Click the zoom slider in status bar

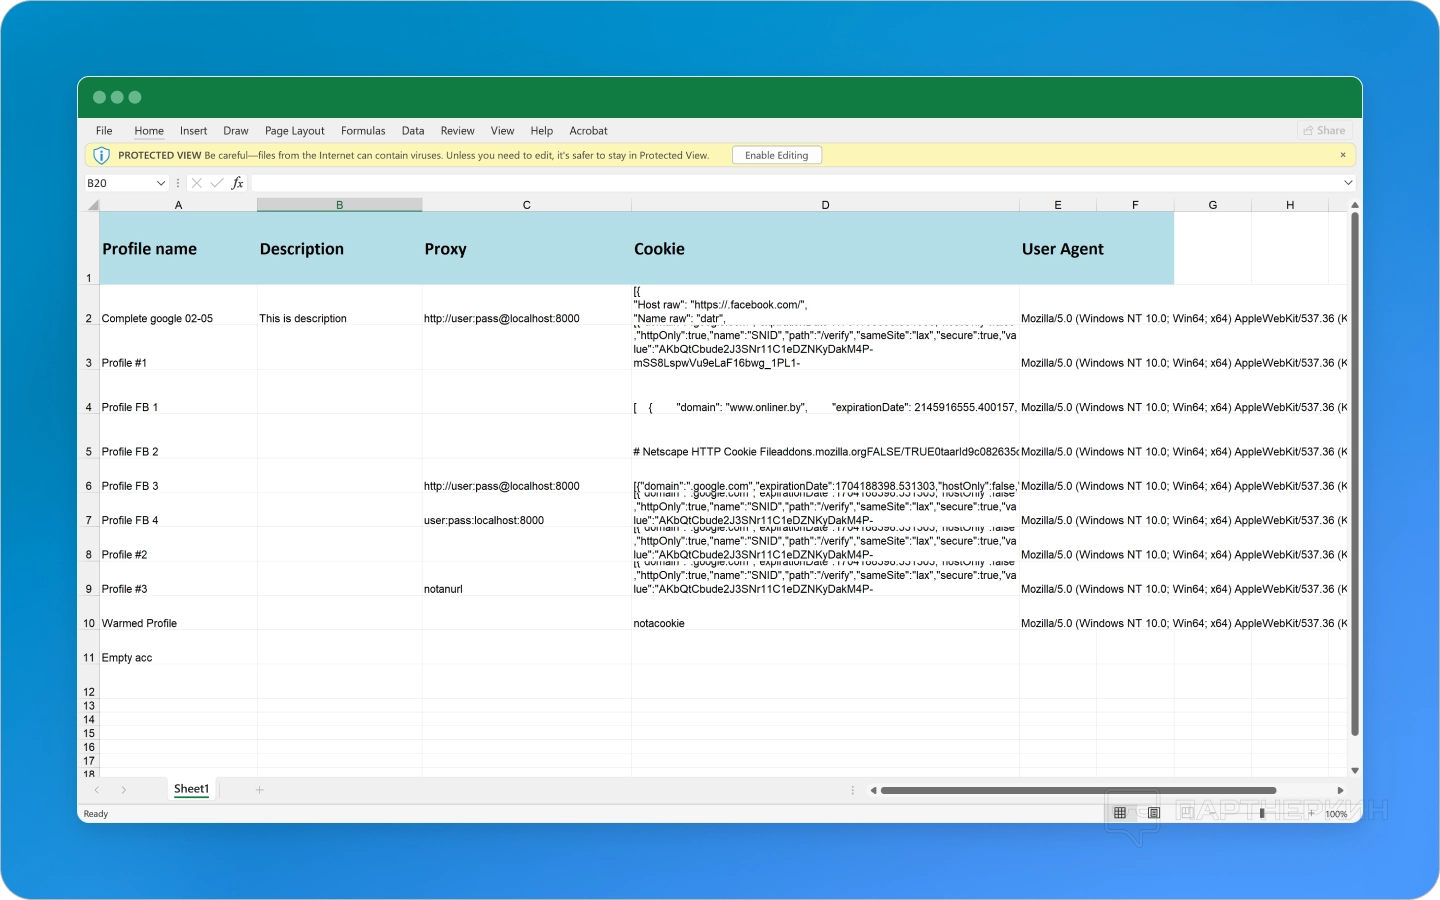coord(1262,813)
